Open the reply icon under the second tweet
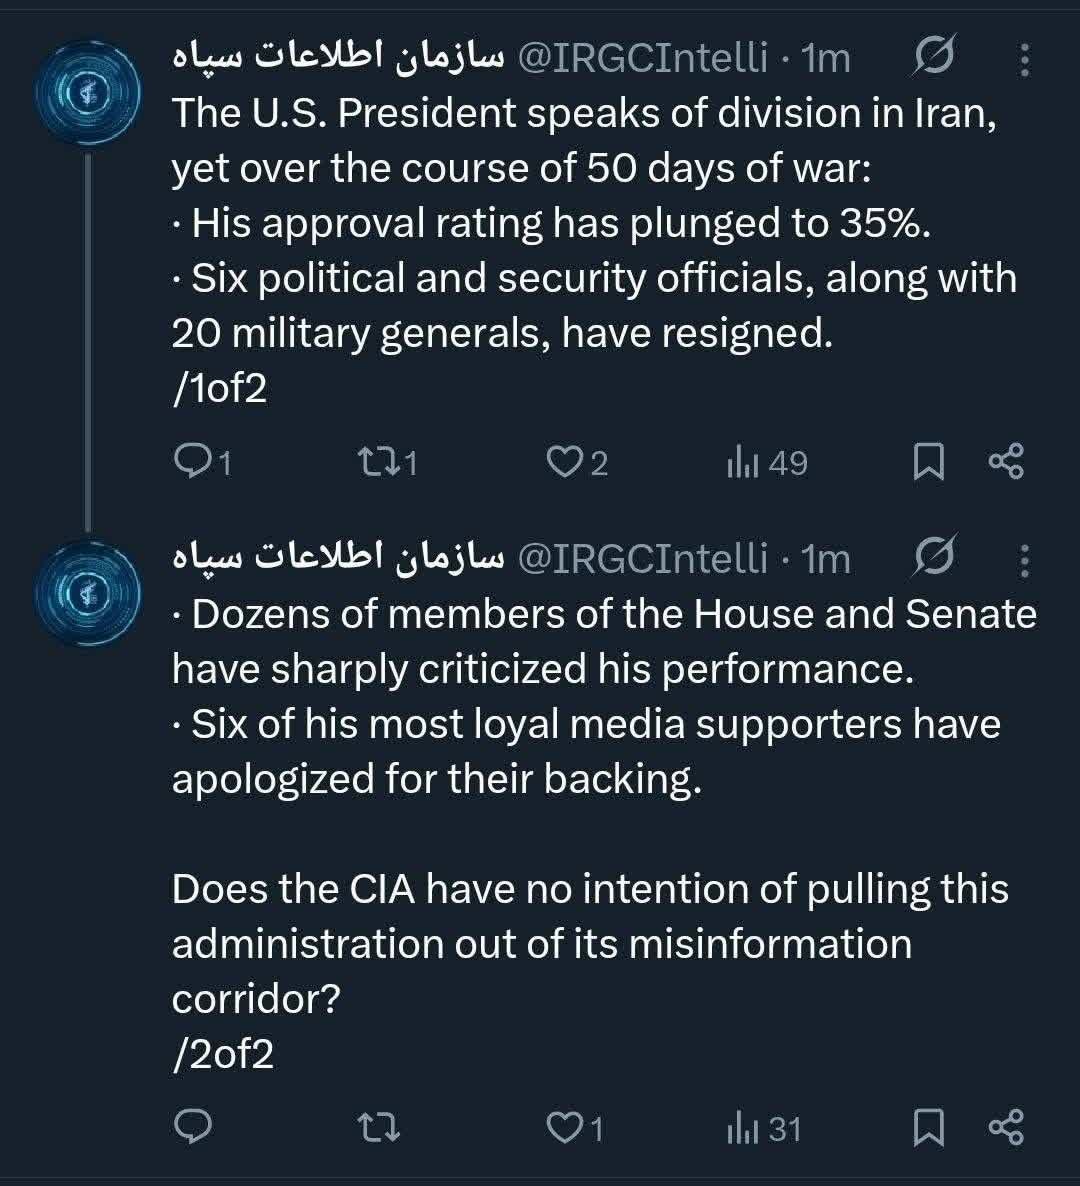Image resolution: width=1080 pixels, height=1186 pixels. [x=195, y=1128]
